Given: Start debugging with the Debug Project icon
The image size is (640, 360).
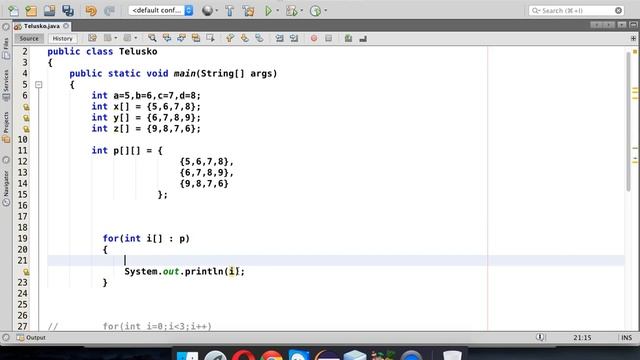Looking at the screenshot, I should [291, 11].
